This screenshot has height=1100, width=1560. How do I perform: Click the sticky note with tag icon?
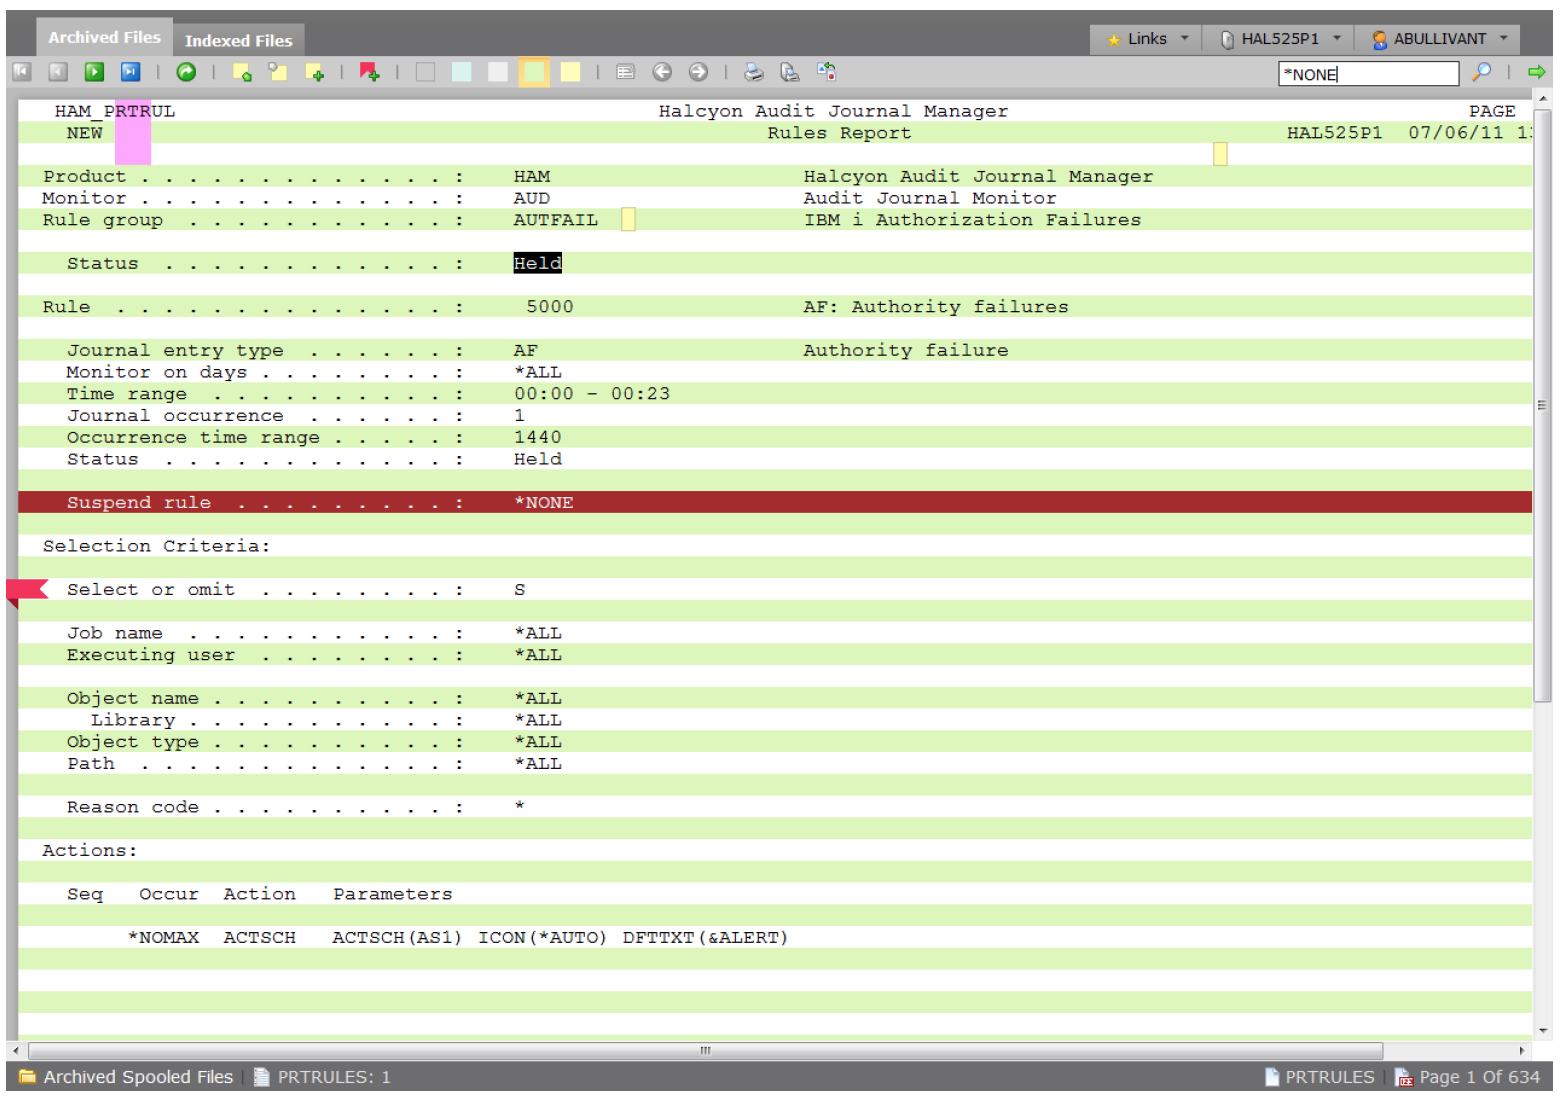tap(278, 72)
